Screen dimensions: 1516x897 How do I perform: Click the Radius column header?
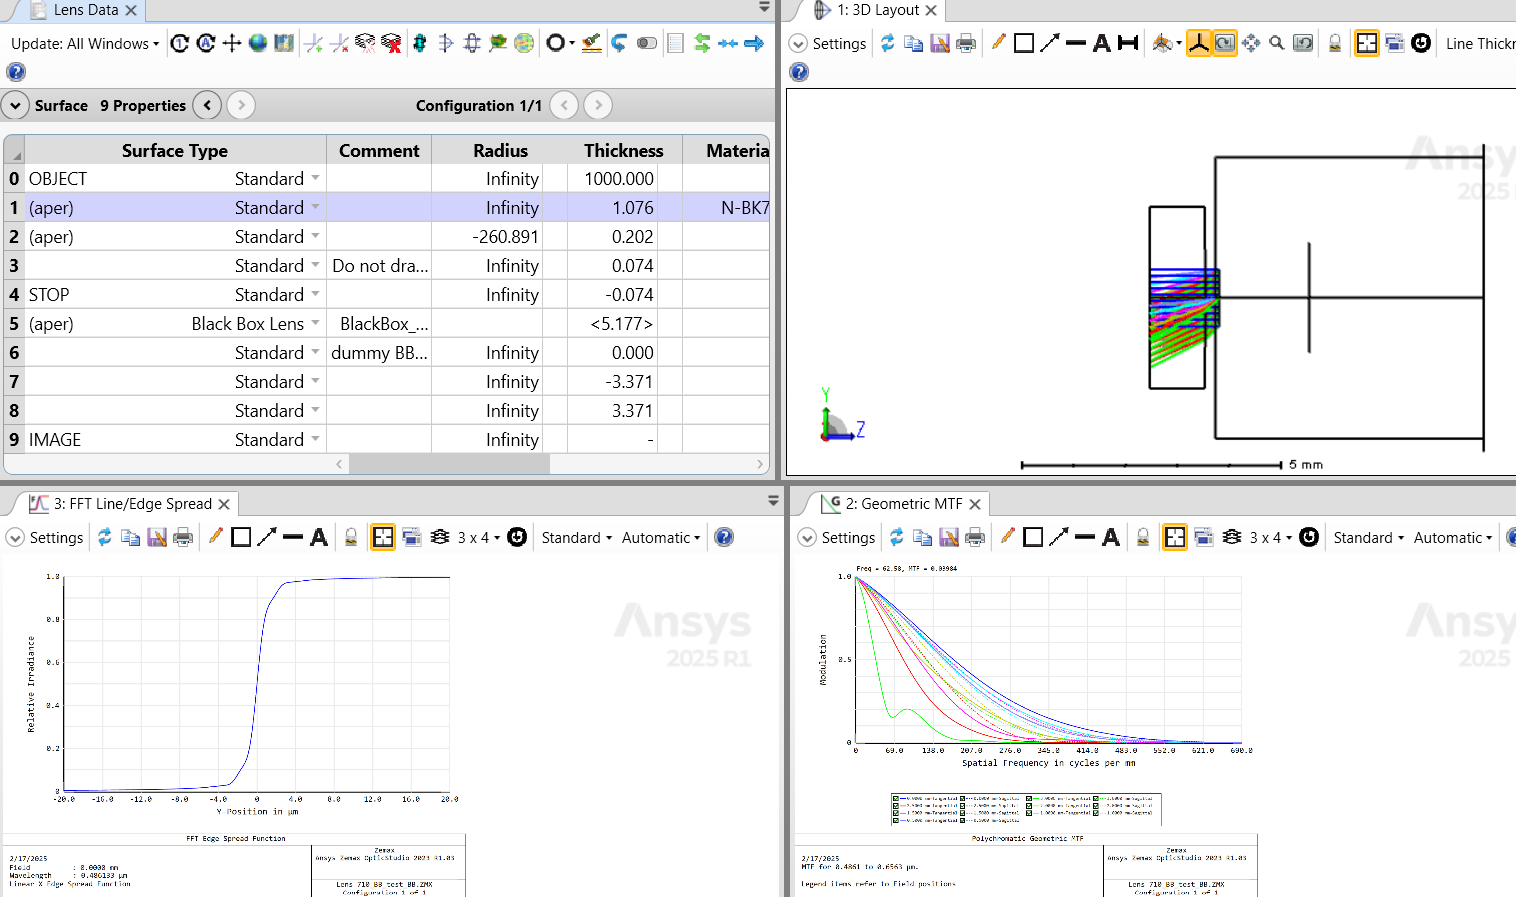(500, 150)
